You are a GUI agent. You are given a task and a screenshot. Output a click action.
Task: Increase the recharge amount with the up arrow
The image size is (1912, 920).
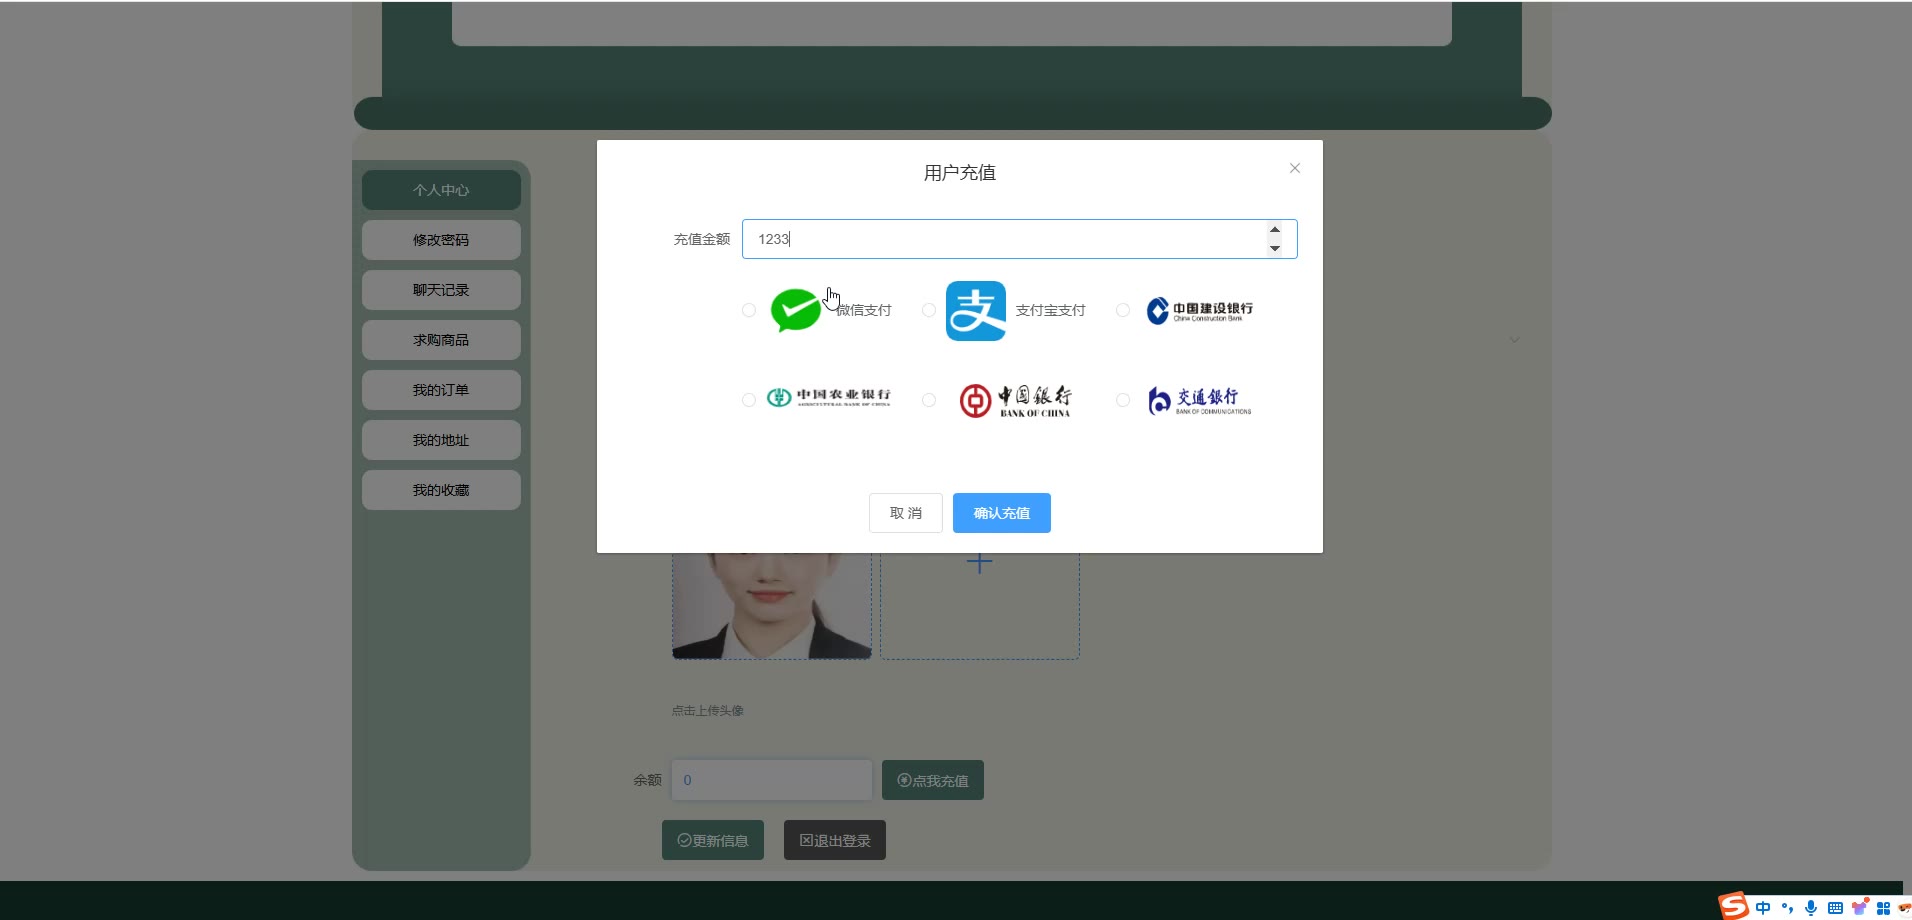(x=1275, y=230)
